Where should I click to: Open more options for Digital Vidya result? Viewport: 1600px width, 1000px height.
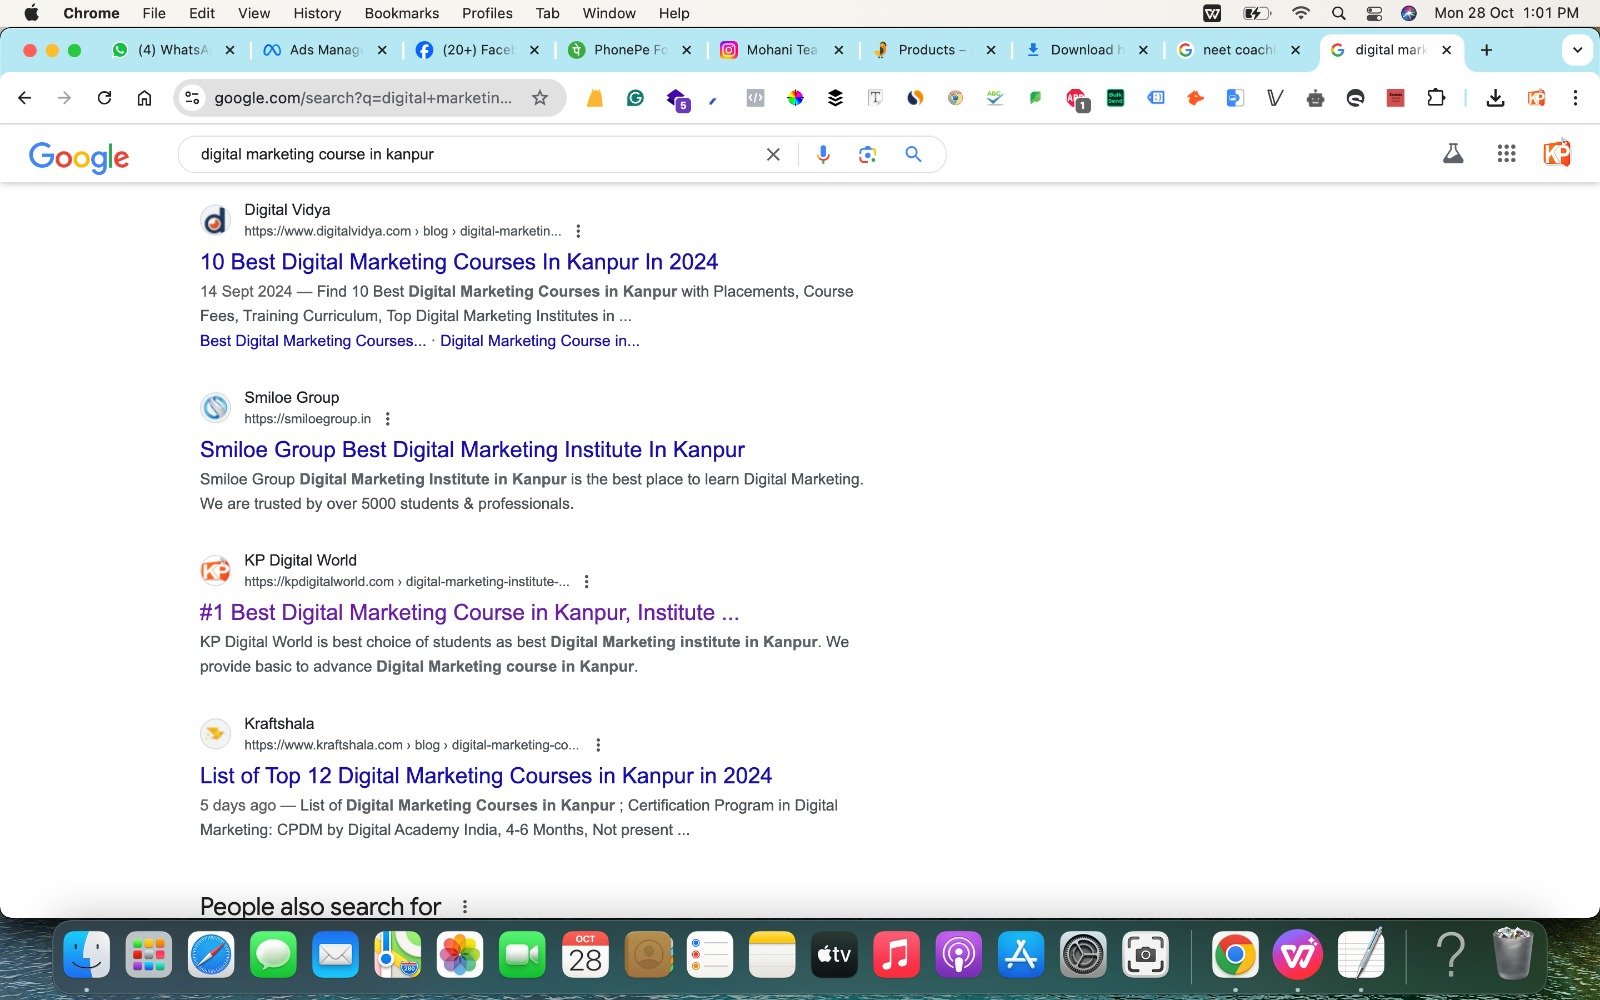578,231
